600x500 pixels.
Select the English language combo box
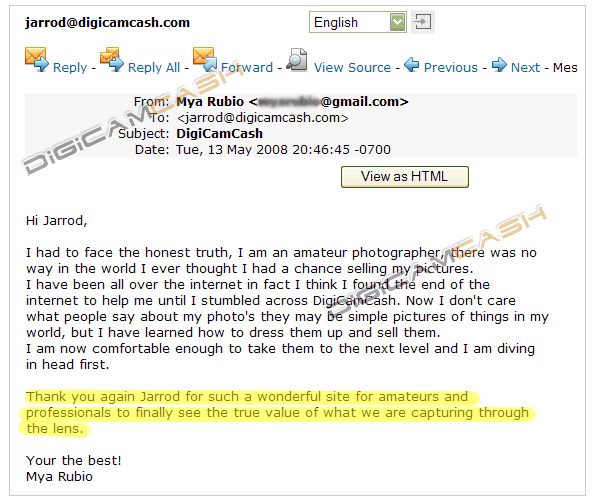click(358, 22)
